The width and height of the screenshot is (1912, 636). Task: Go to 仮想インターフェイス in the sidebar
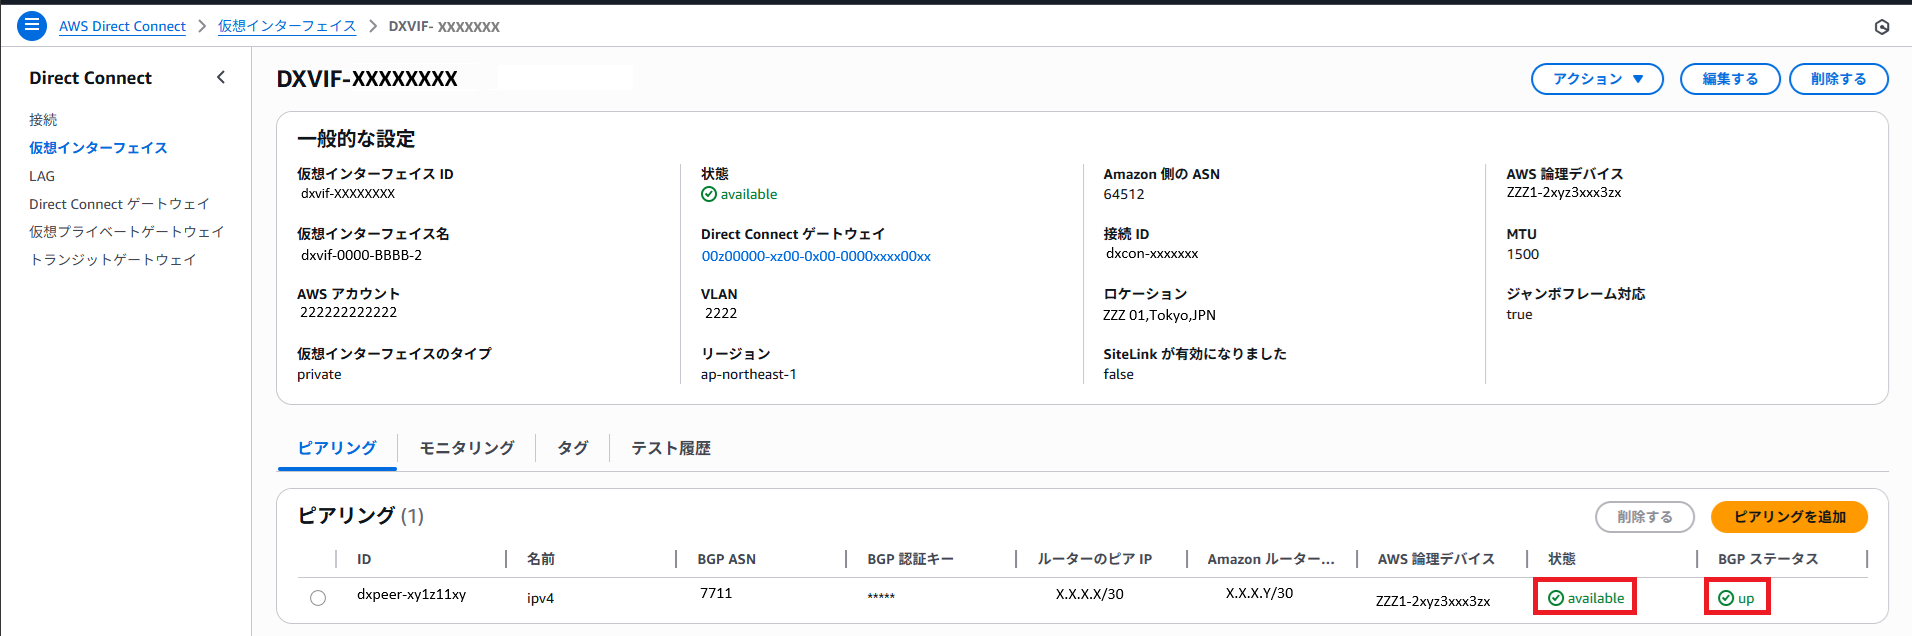coord(98,148)
